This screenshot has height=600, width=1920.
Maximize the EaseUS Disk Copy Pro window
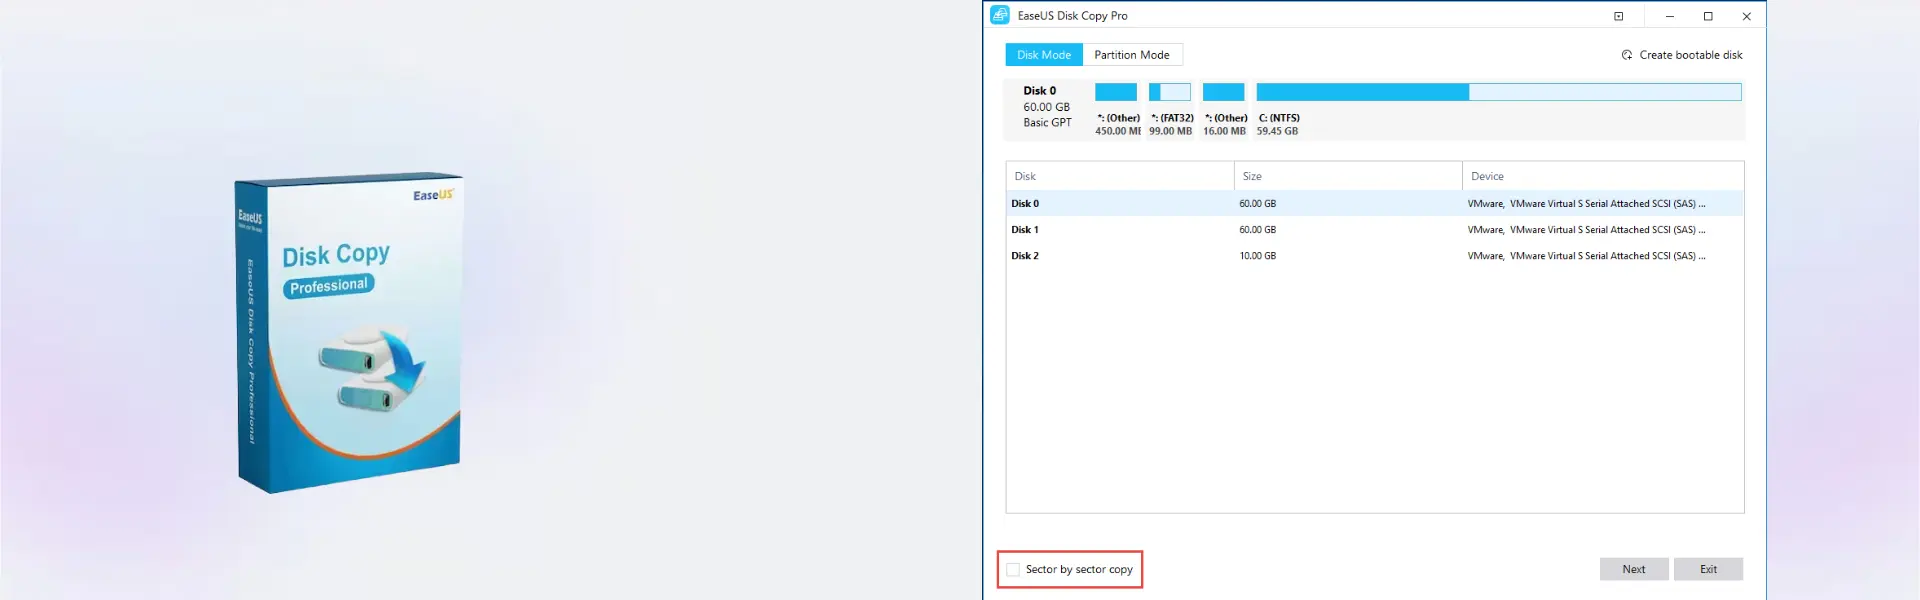(x=1708, y=16)
